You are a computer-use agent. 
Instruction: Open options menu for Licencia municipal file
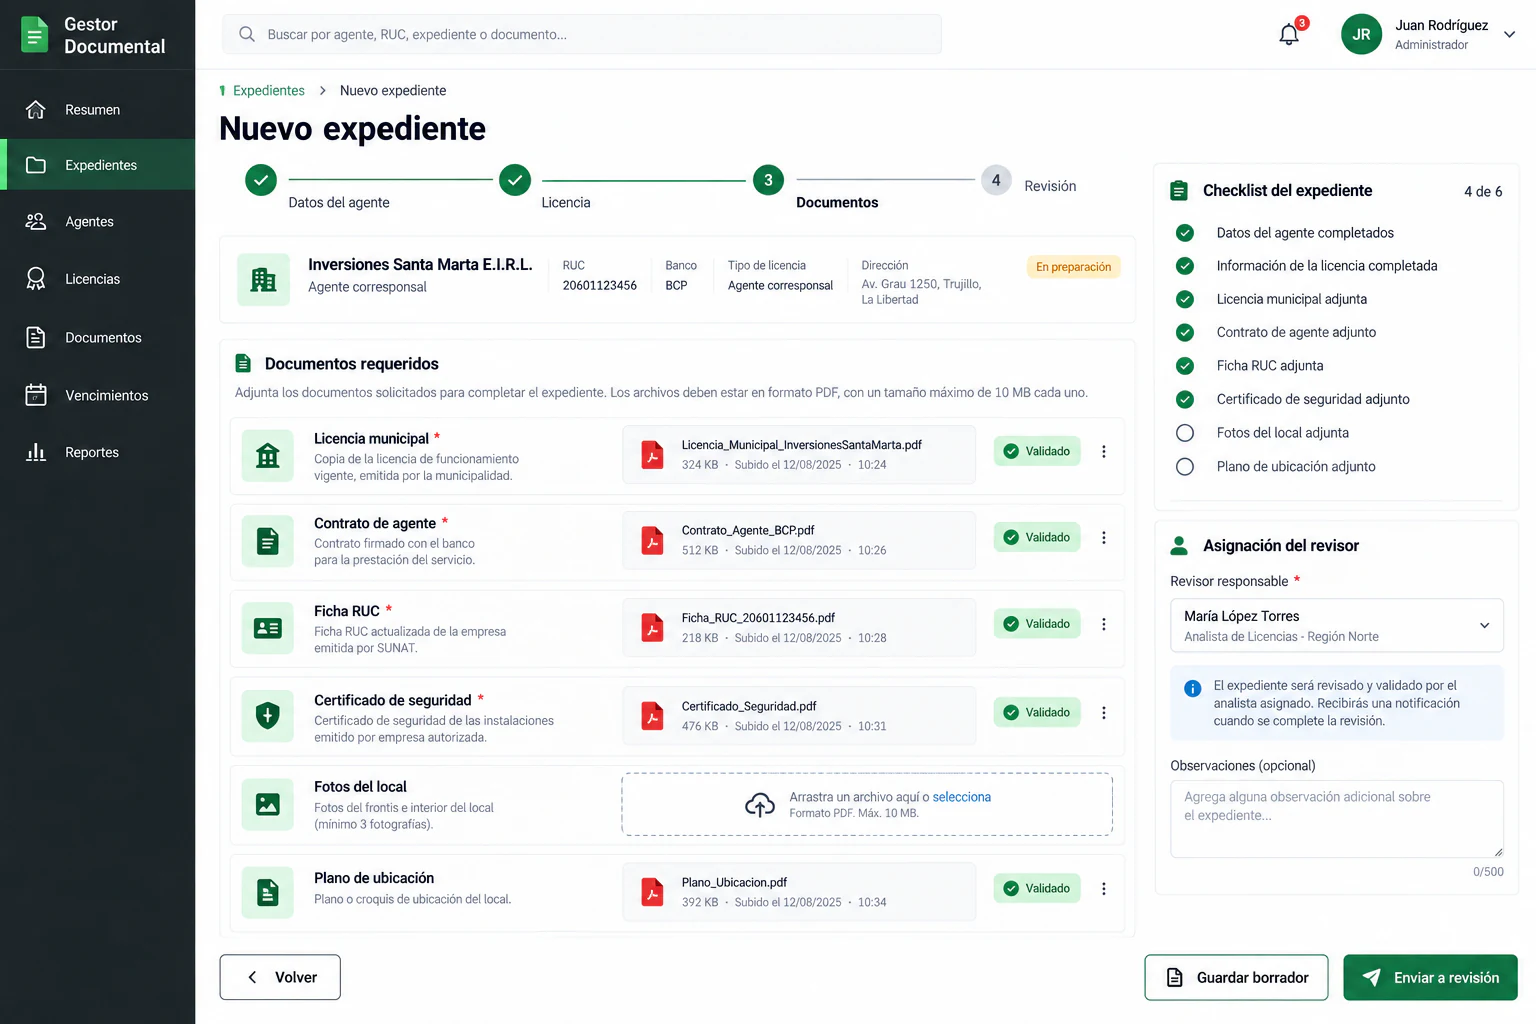(1104, 451)
